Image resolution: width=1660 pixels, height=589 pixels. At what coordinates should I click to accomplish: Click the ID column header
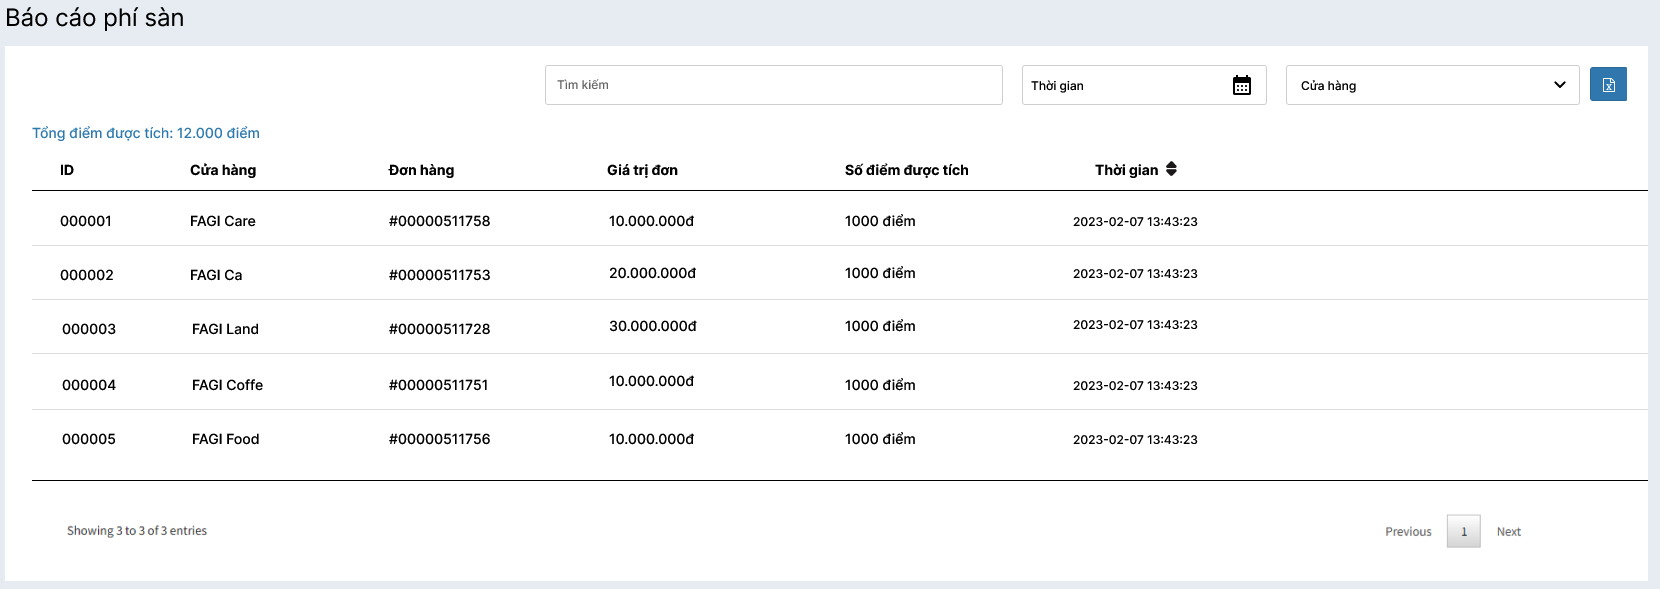click(67, 170)
